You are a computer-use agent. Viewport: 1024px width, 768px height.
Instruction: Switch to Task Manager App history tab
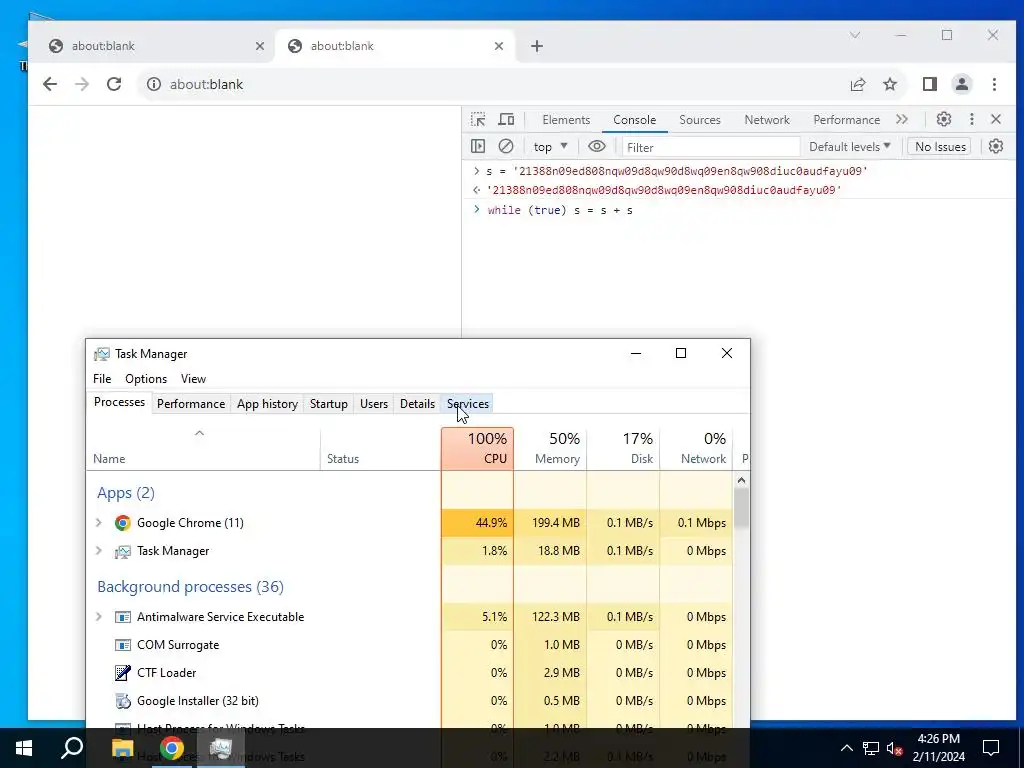click(x=267, y=404)
